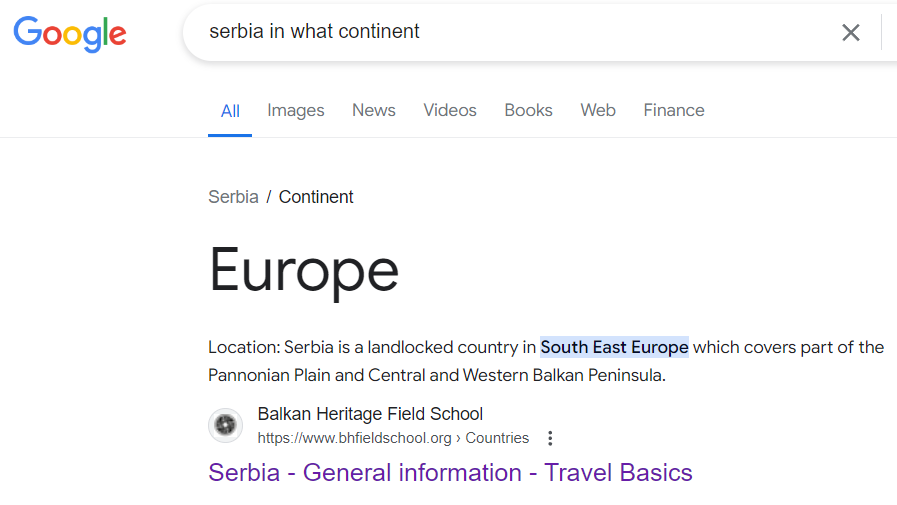Screen dimensions: 897x505
Task: Select the Web tab
Action: [598, 111]
